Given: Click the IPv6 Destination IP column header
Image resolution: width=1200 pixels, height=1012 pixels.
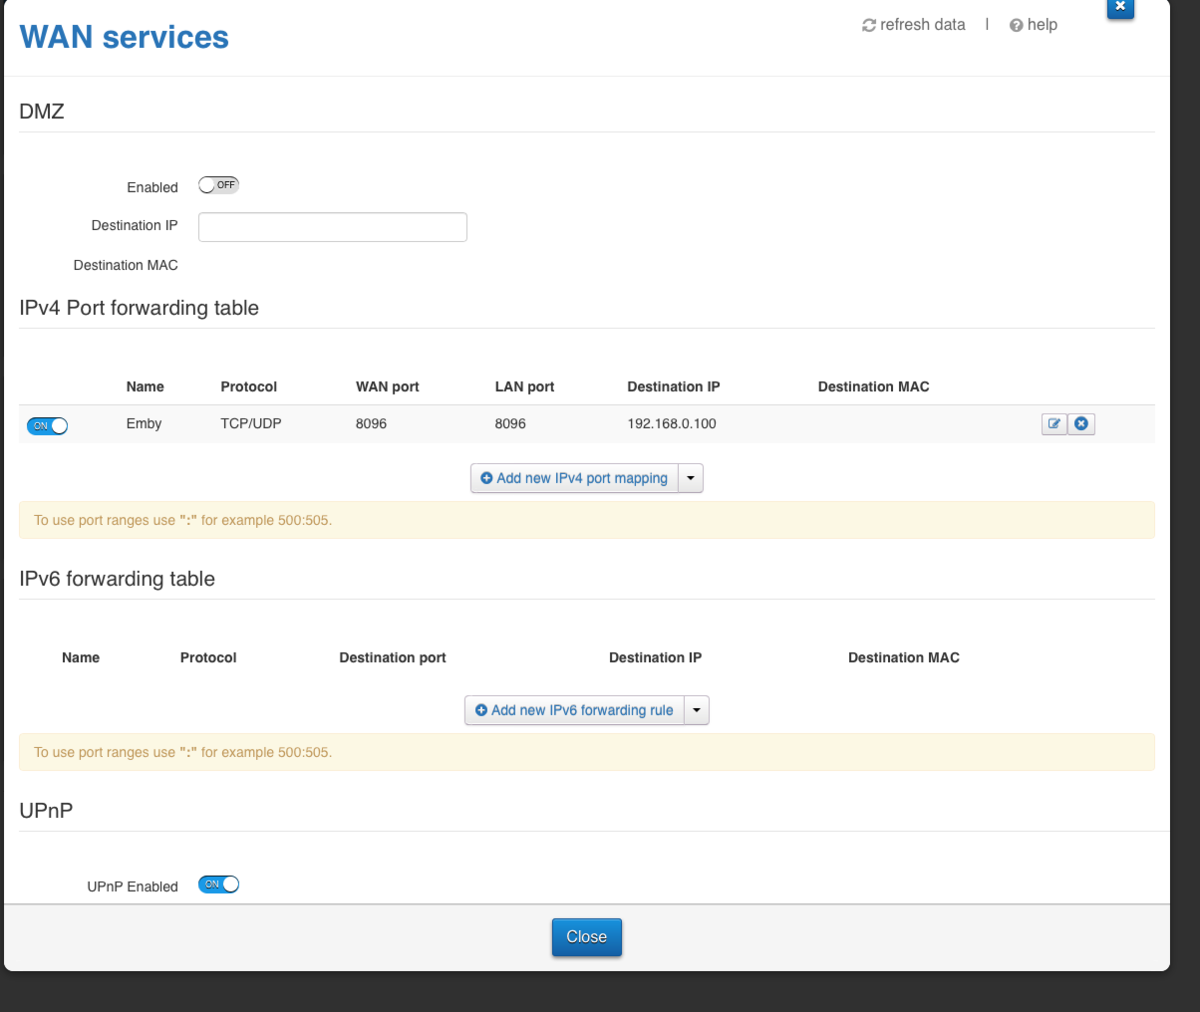Looking at the screenshot, I should point(655,658).
